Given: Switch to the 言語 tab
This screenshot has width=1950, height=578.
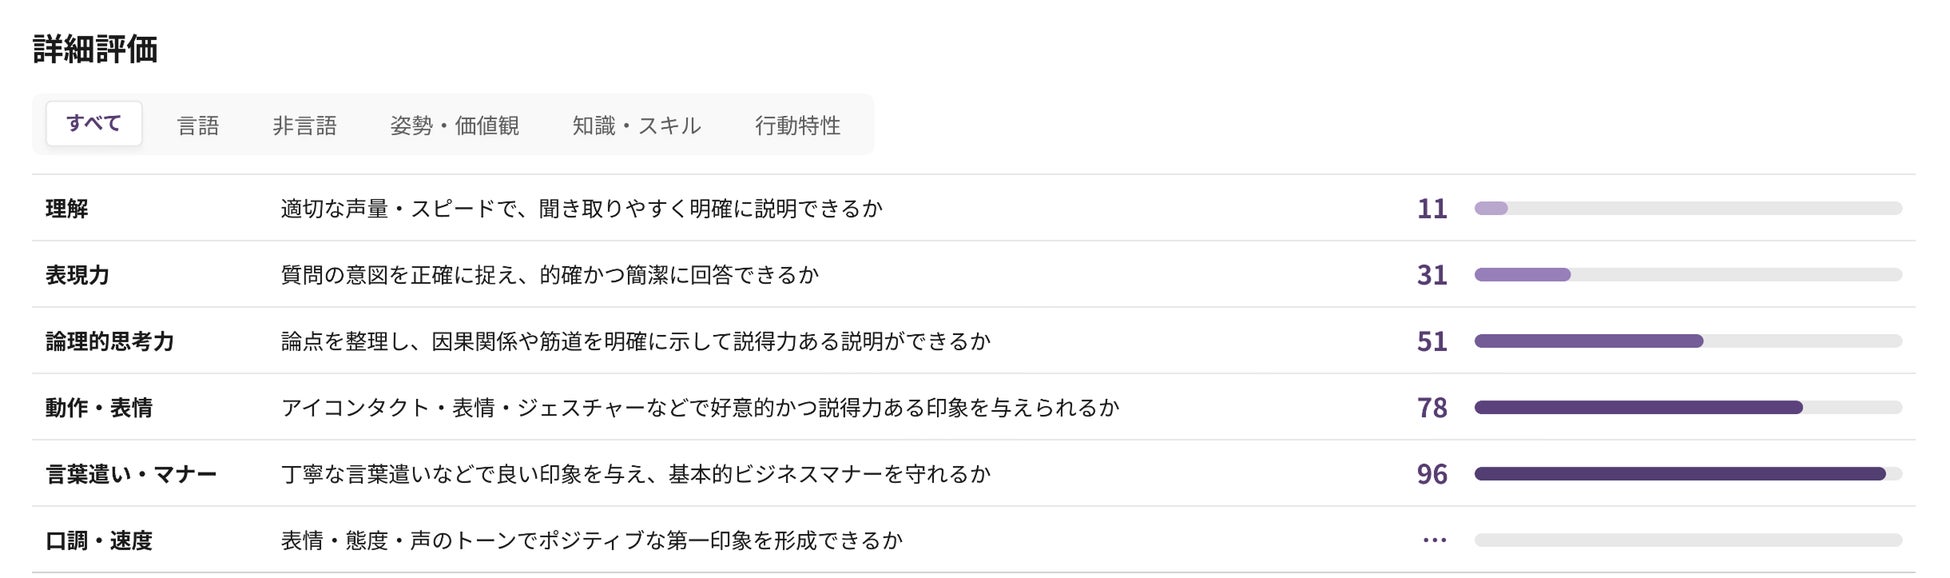Looking at the screenshot, I should (x=198, y=125).
